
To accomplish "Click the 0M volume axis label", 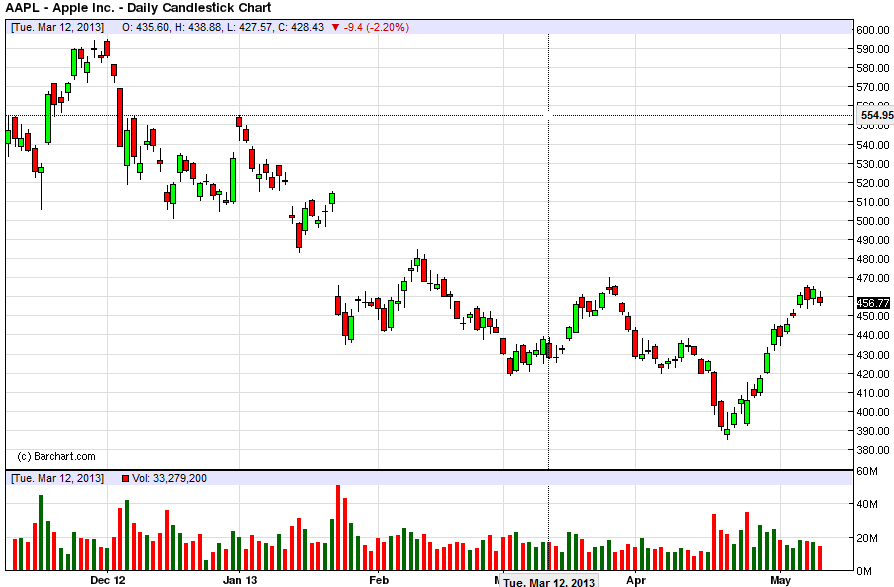I will click(863, 570).
